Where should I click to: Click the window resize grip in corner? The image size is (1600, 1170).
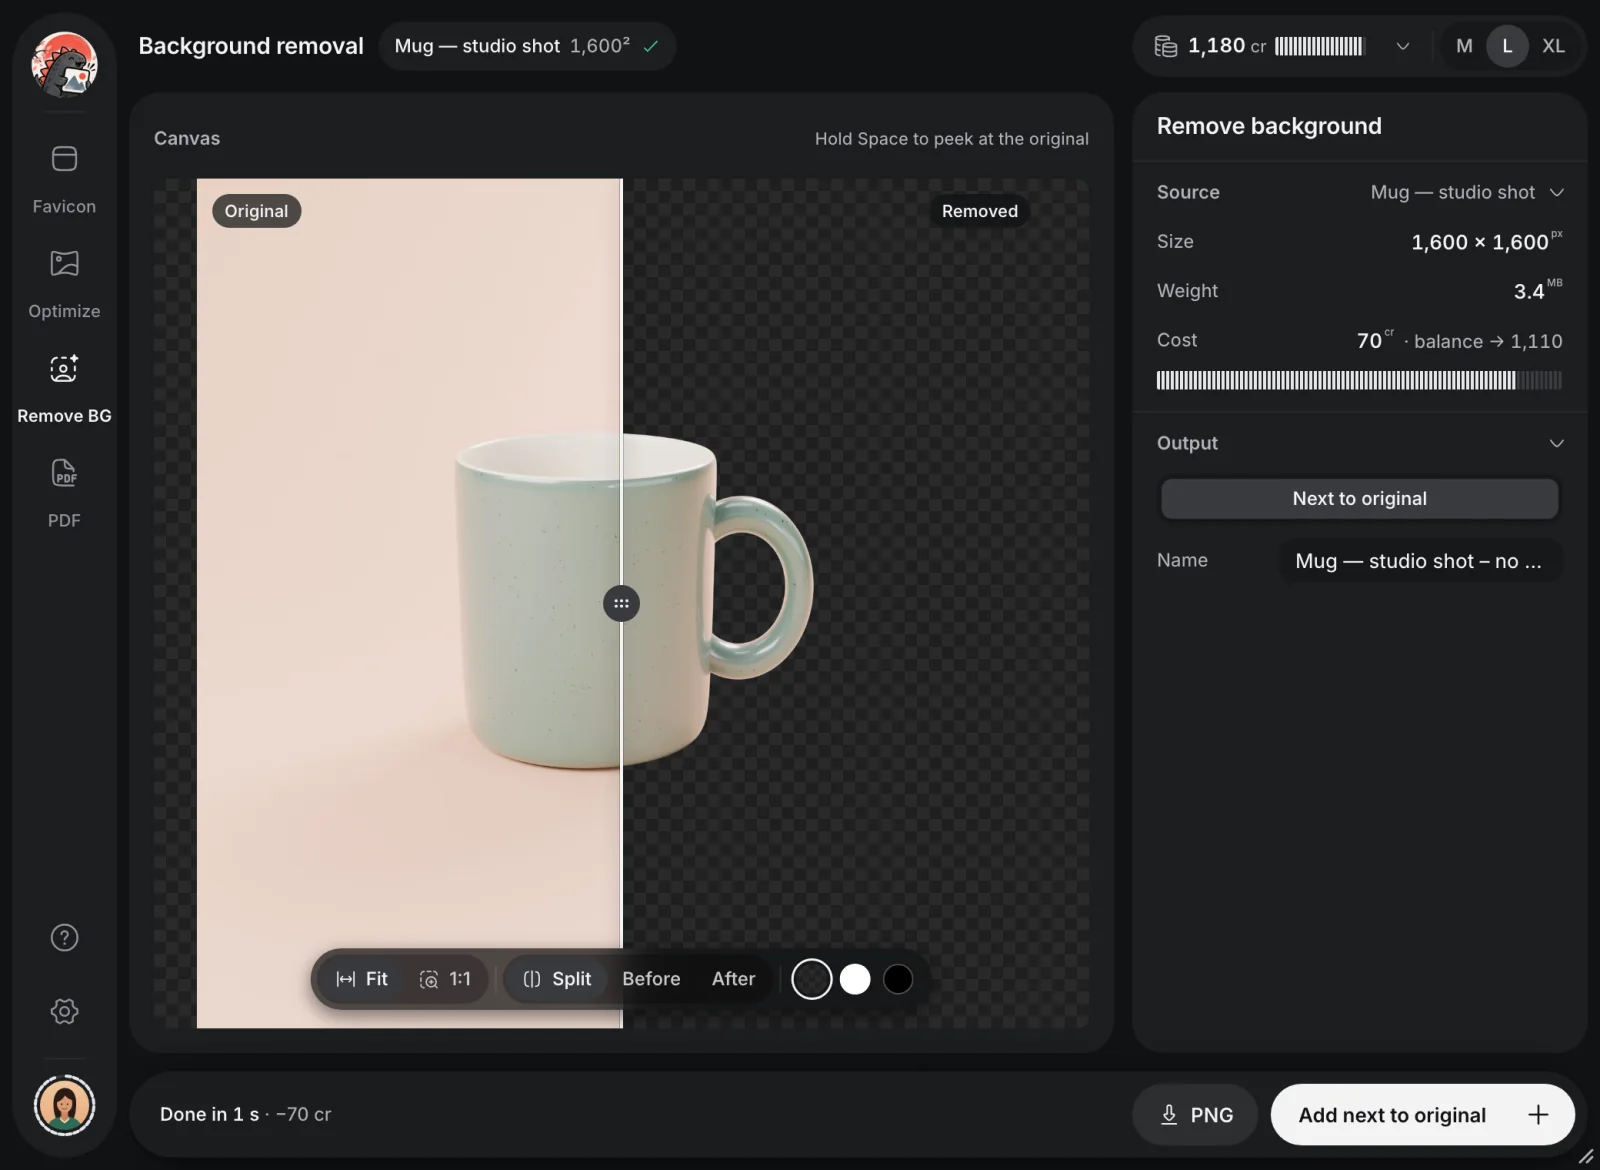click(x=1586, y=1156)
